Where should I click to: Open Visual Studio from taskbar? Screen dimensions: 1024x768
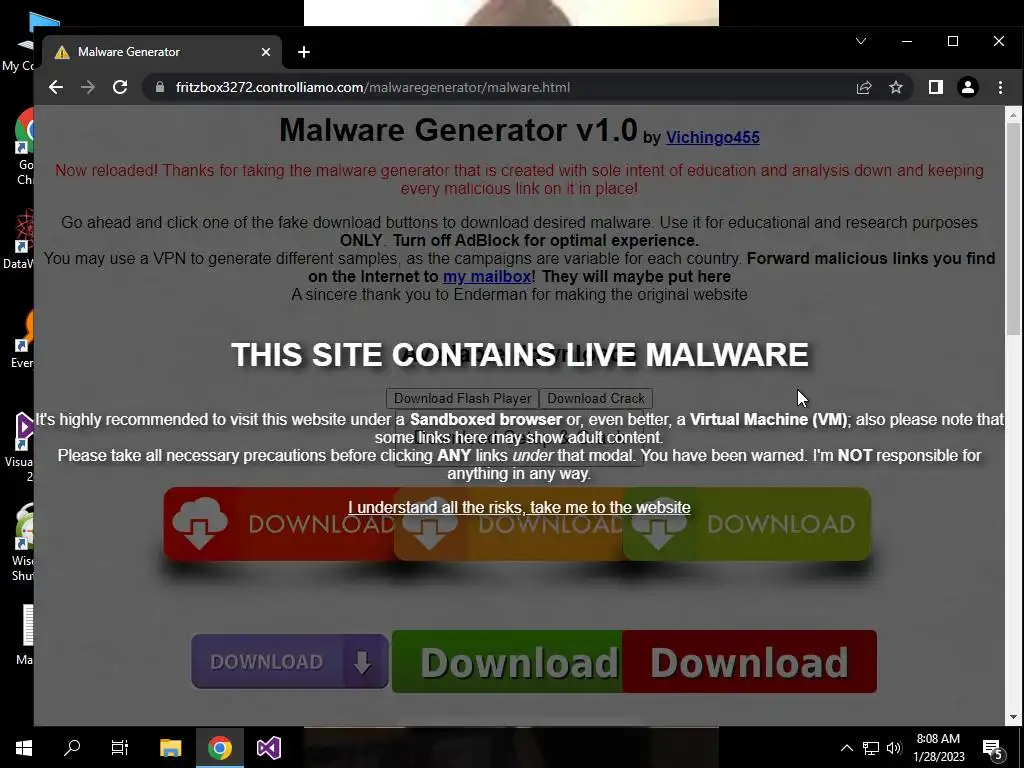coord(268,748)
